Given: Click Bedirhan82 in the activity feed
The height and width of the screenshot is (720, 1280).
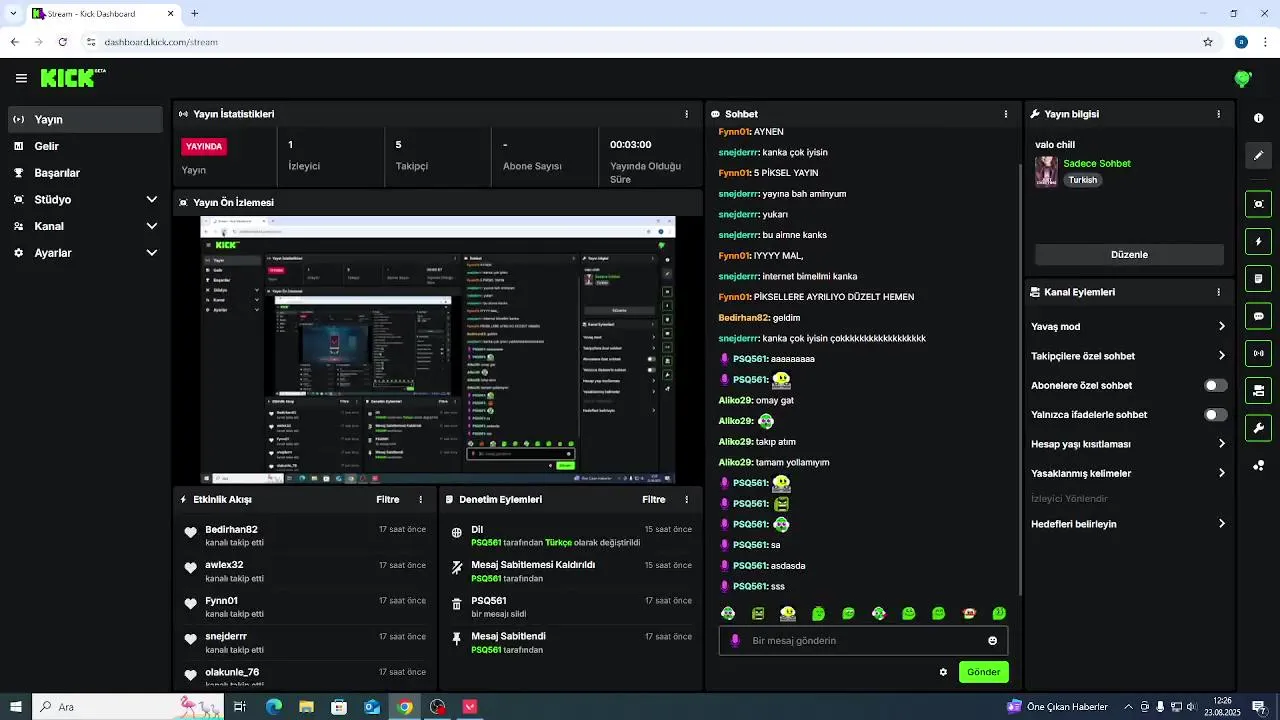Looking at the screenshot, I should point(231,529).
